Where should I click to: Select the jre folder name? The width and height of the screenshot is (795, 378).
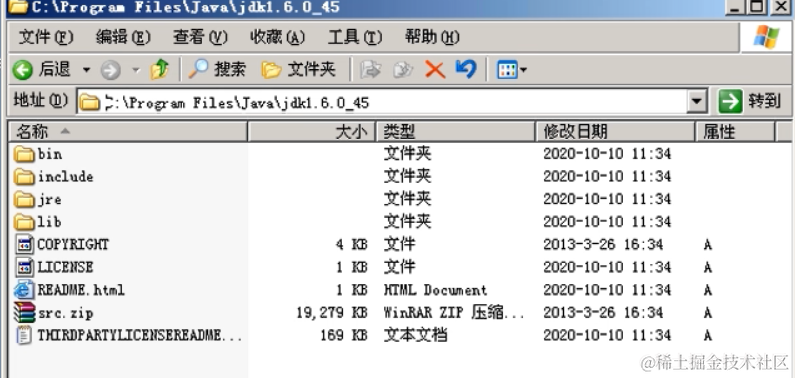pyautogui.click(x=50, y=200)
